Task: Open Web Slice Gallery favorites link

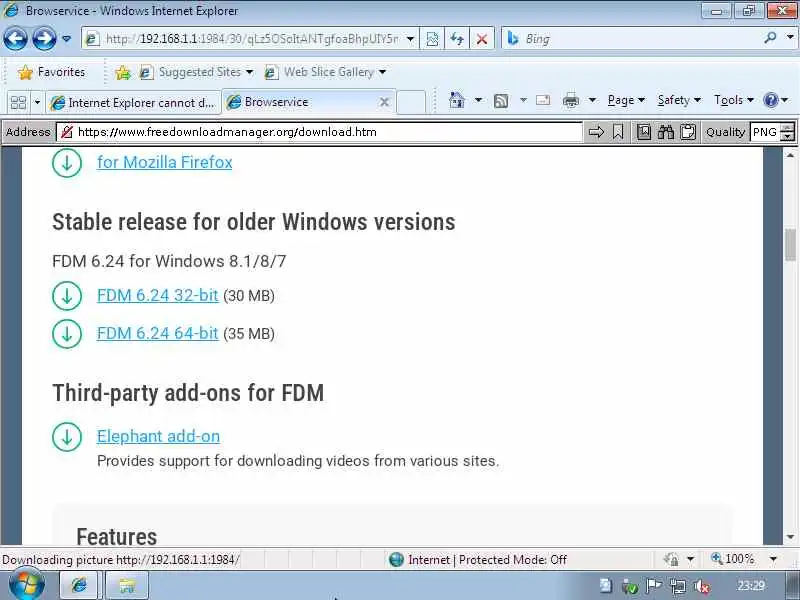Action: [324, 72]
